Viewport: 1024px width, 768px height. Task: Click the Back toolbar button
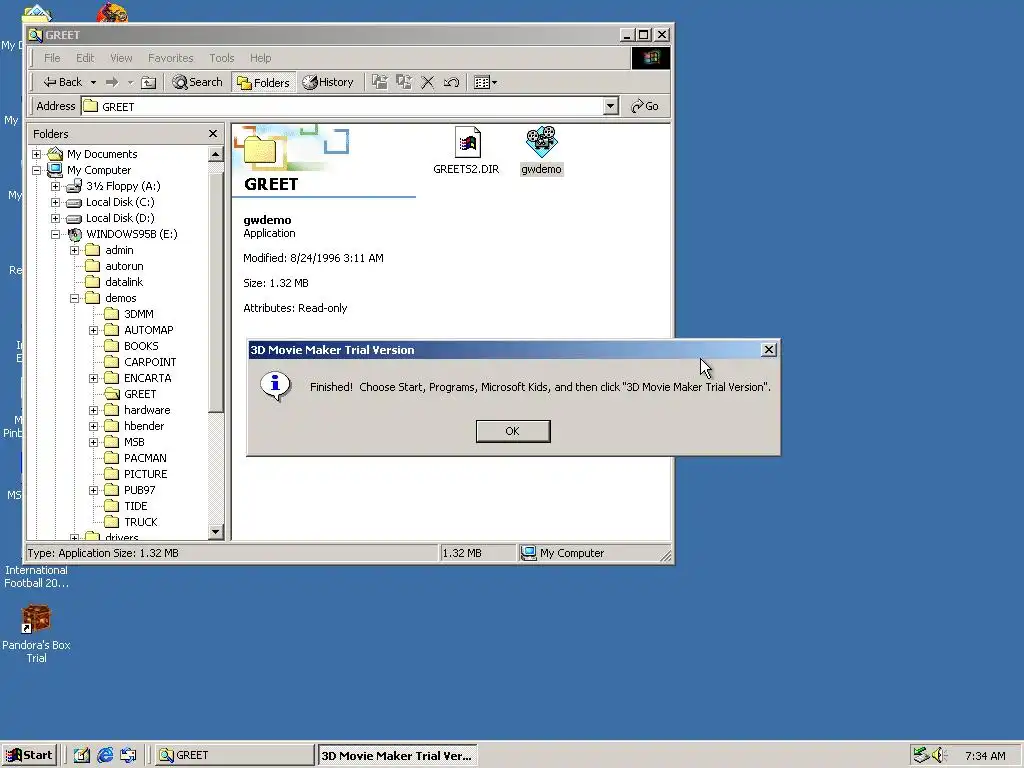tap(63, 82)
